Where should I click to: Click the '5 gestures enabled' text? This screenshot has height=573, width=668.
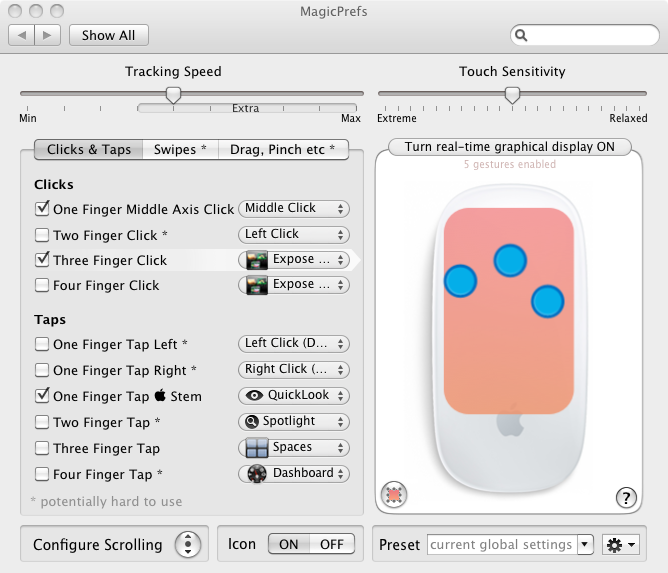pos(510,164)
